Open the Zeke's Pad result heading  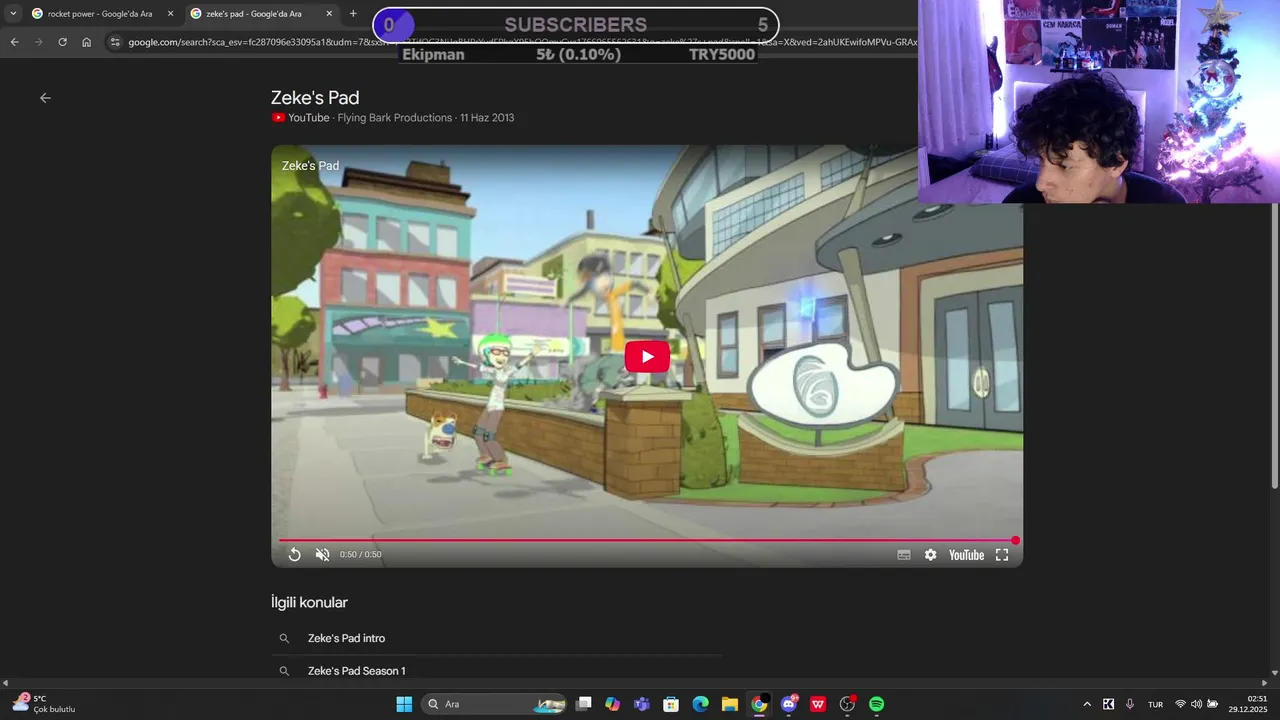point(315,98)
